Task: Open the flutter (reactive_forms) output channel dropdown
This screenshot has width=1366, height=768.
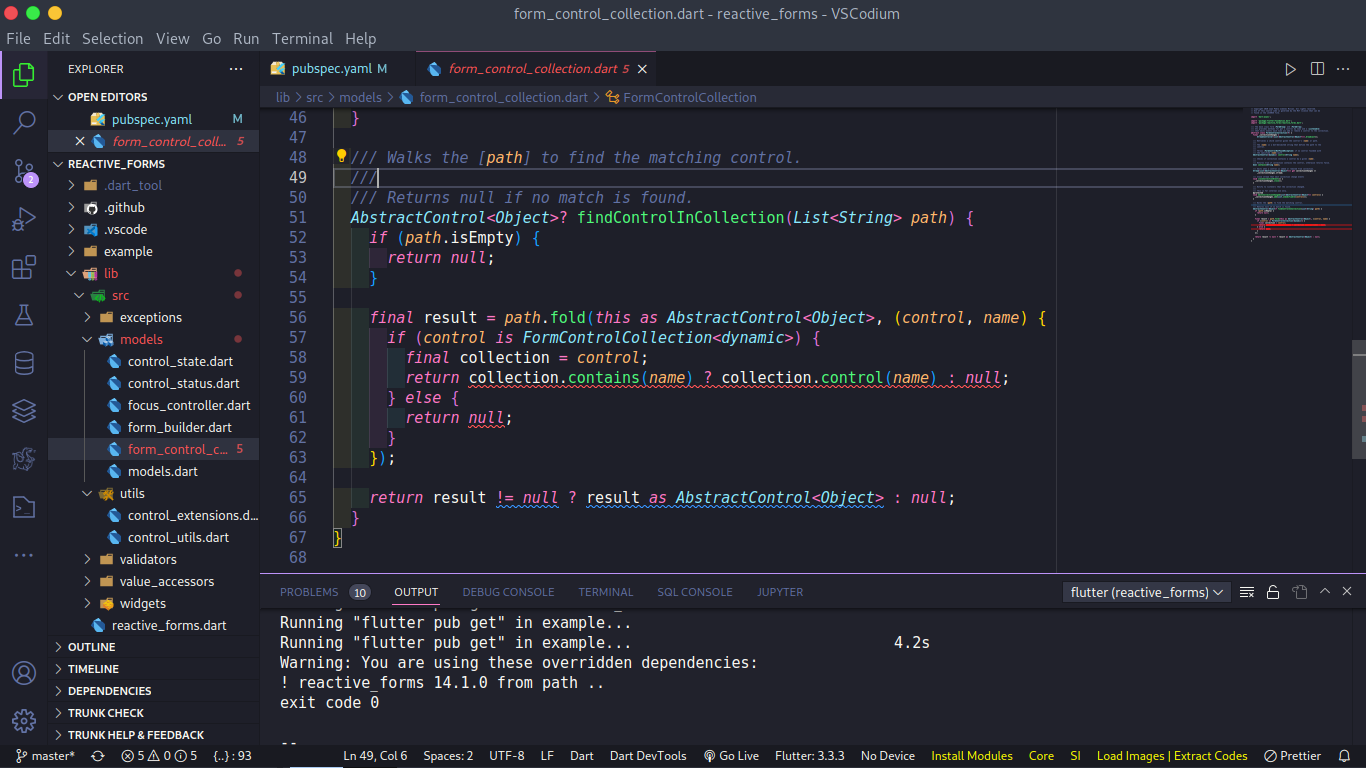Action: coord(1145,592)
